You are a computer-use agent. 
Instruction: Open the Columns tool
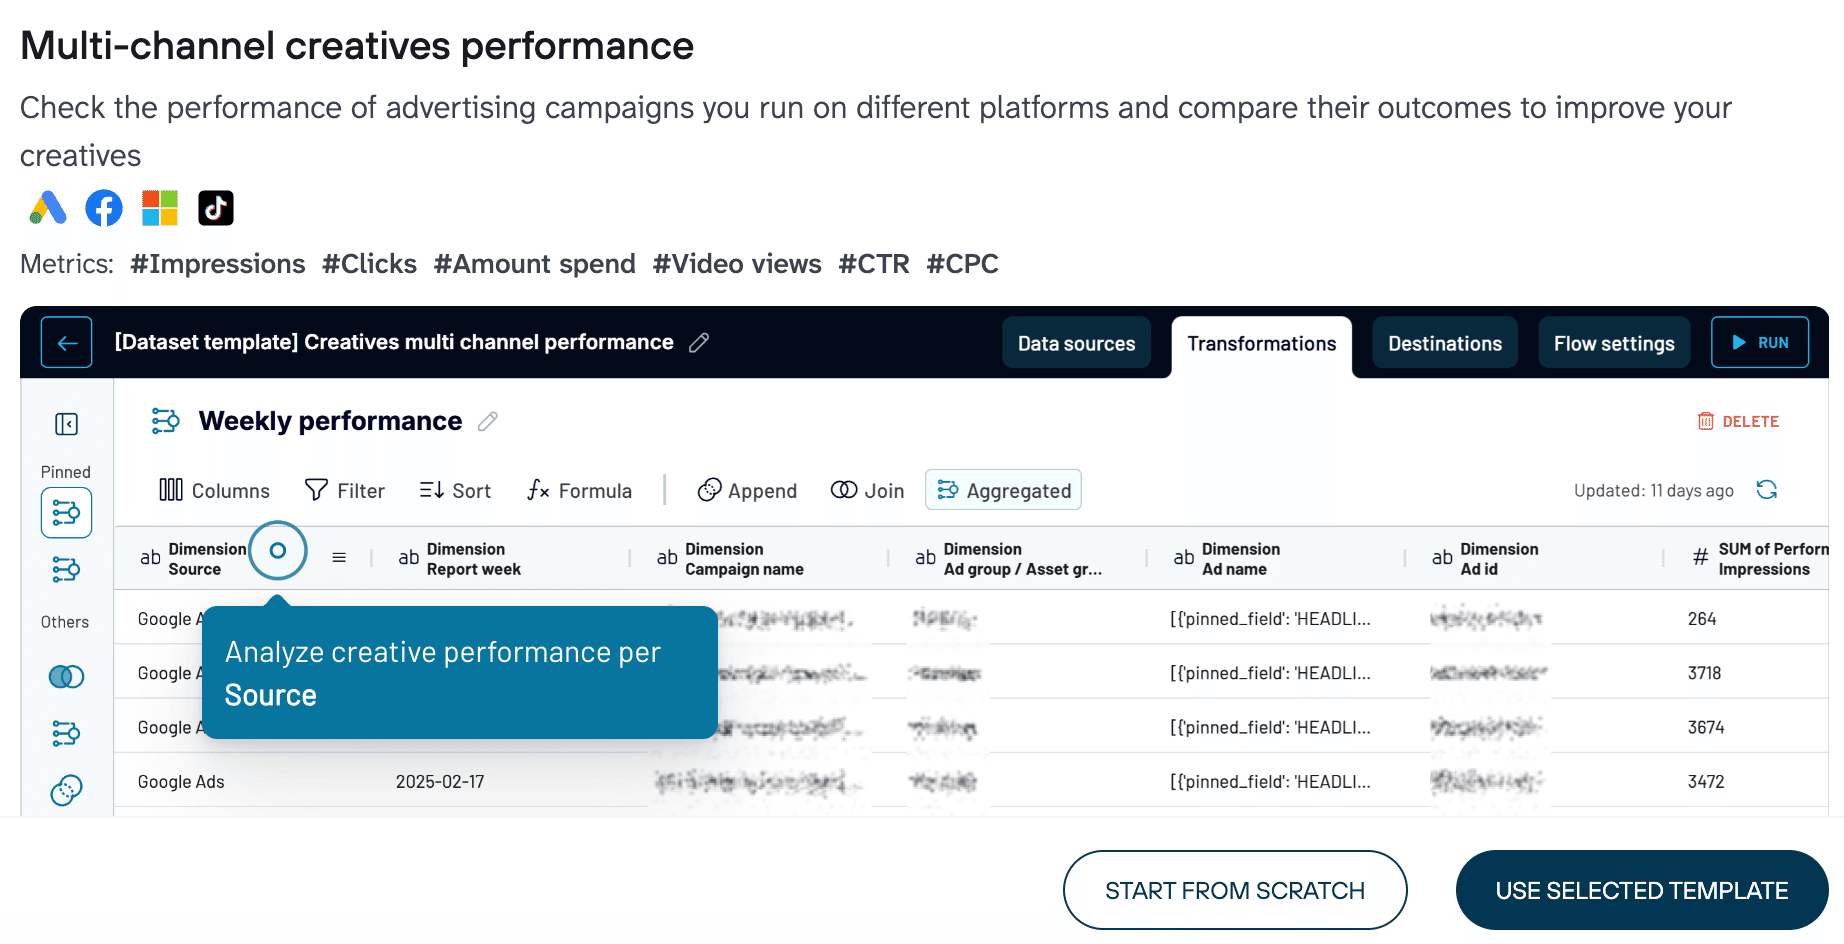[215, 490]
